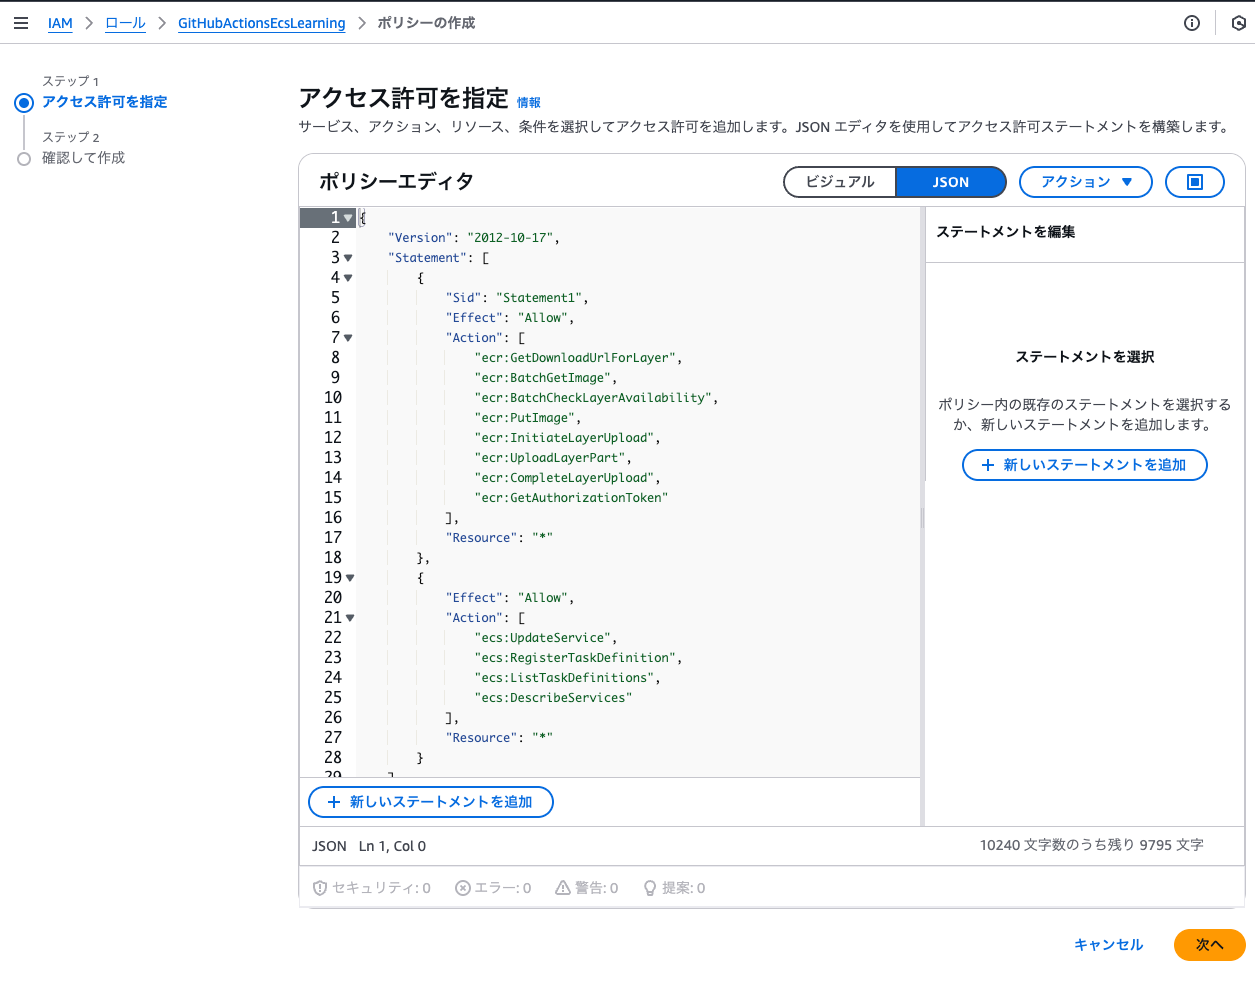Click the security findings shield icon

coord(320,888)
